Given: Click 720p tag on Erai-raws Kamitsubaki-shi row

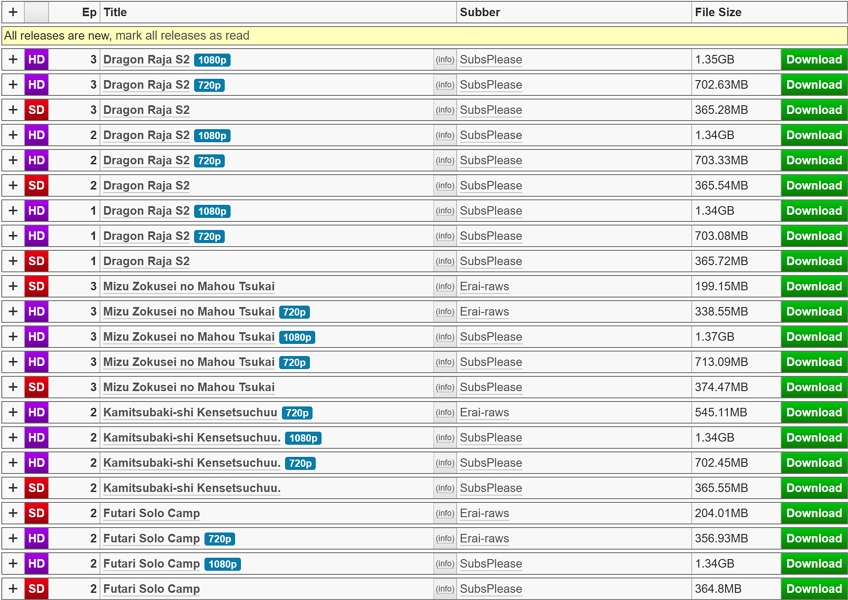Looking at the screenshot, I should pos(297,413).
